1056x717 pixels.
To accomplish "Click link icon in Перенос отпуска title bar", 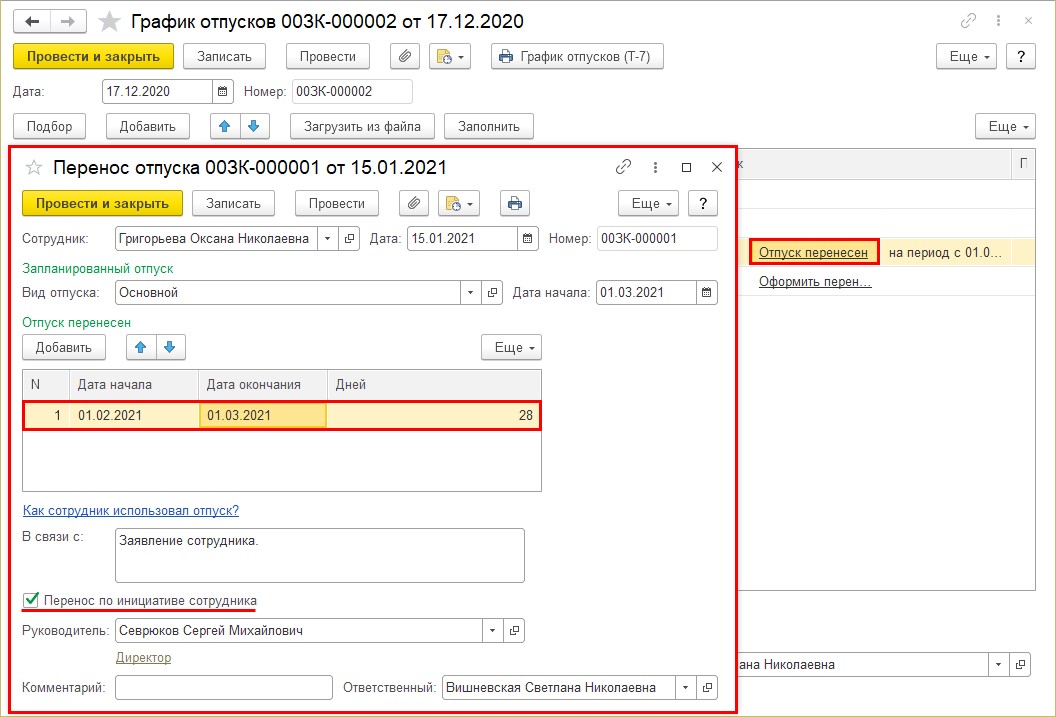I will point(624,167).
